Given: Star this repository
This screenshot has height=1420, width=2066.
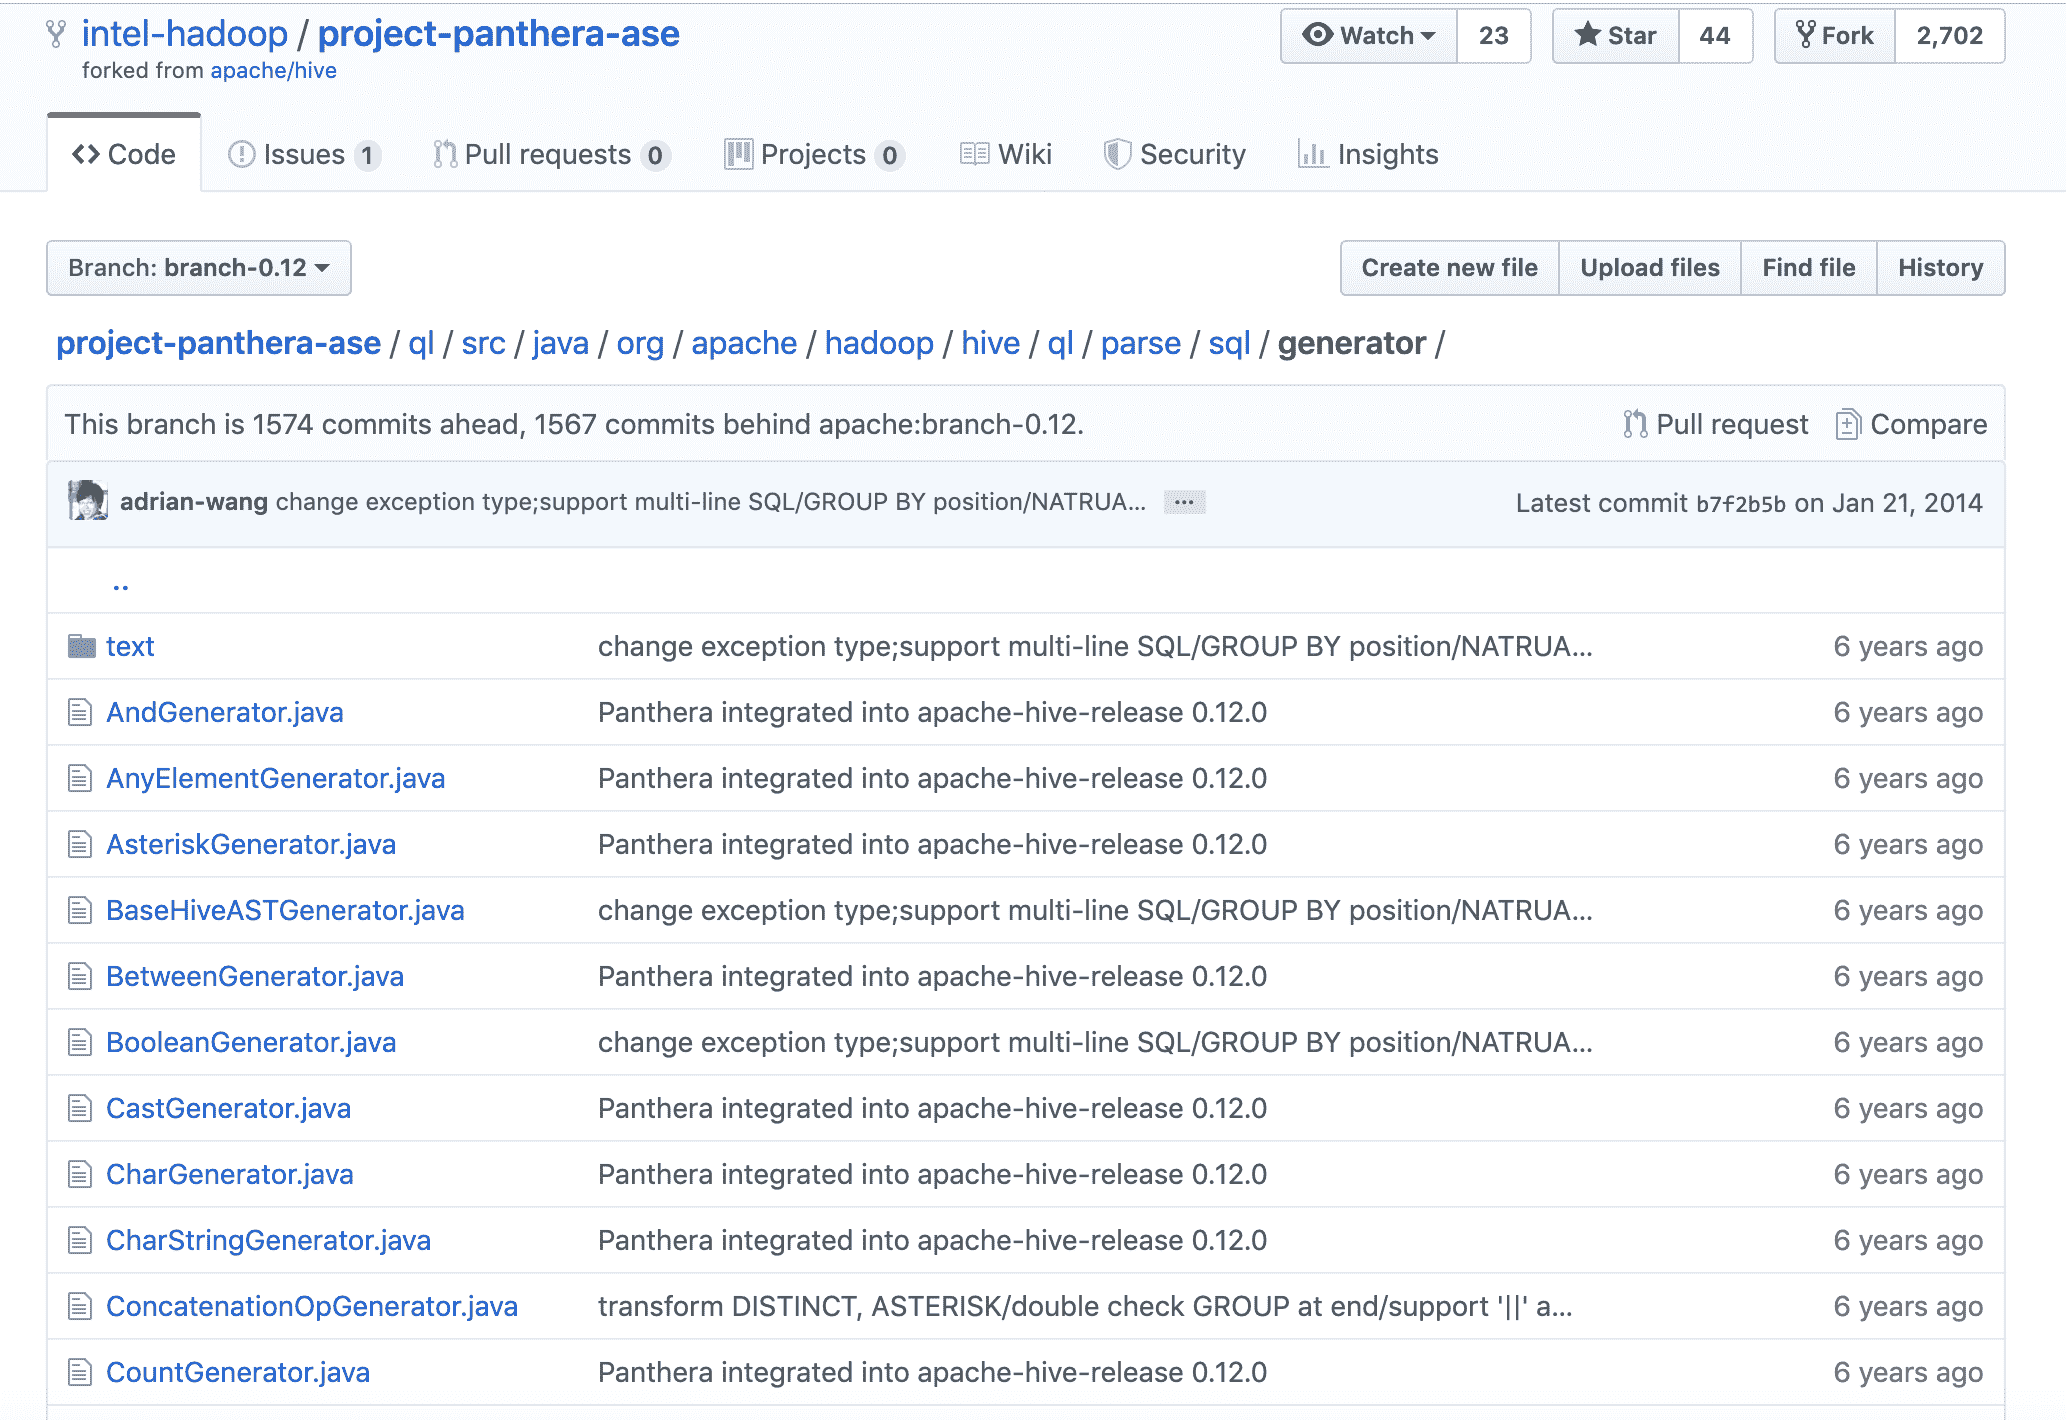Looking at the screenshot, I should [x=1616, y=36].
